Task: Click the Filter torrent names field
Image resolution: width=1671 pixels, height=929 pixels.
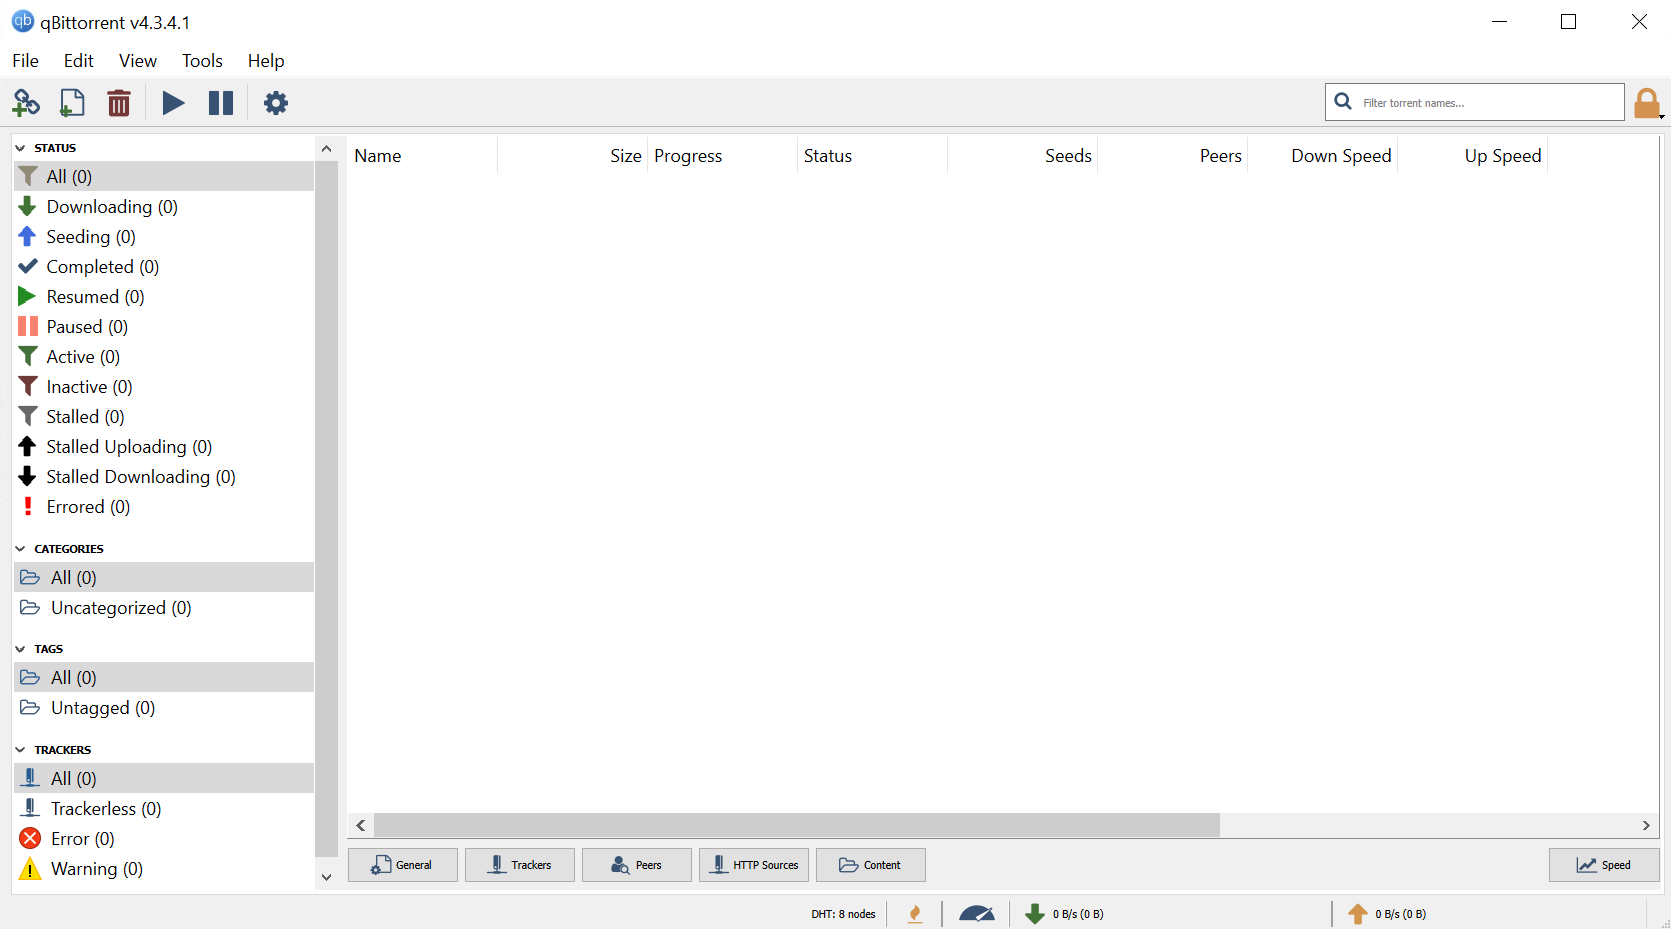Action: tap(1475, 102)
